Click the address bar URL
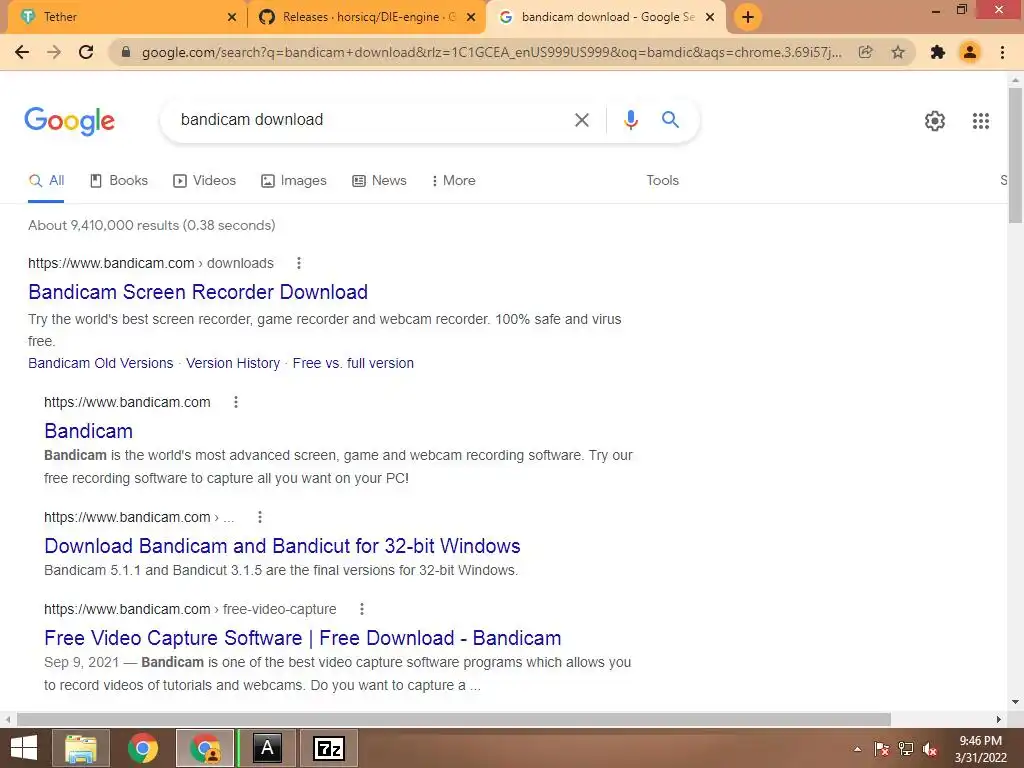1024x768 pixels. tap(491, 52)
